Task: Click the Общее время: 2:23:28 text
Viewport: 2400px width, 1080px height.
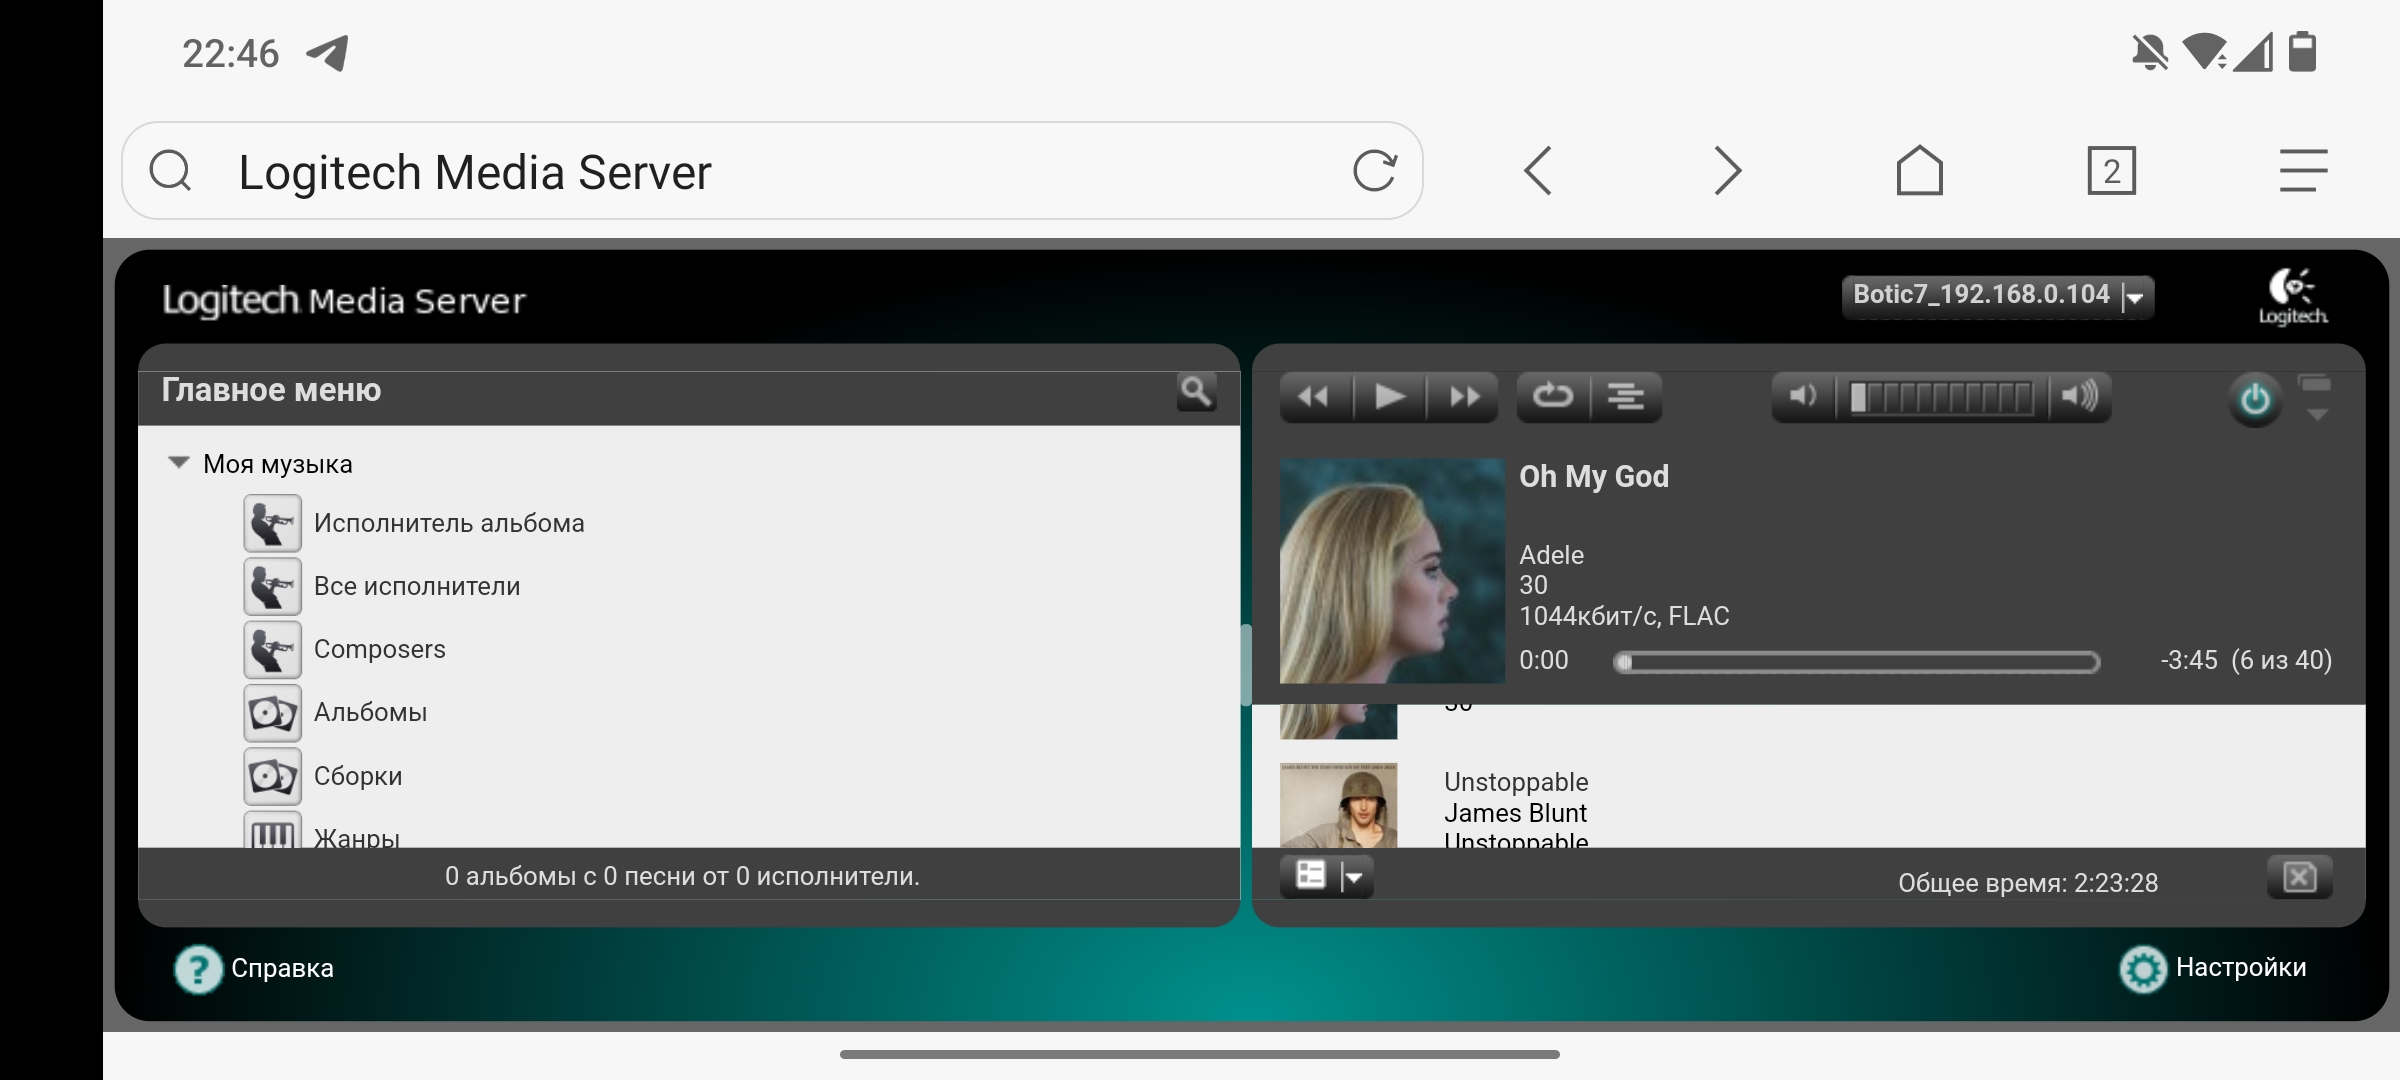Action: 2028,883
